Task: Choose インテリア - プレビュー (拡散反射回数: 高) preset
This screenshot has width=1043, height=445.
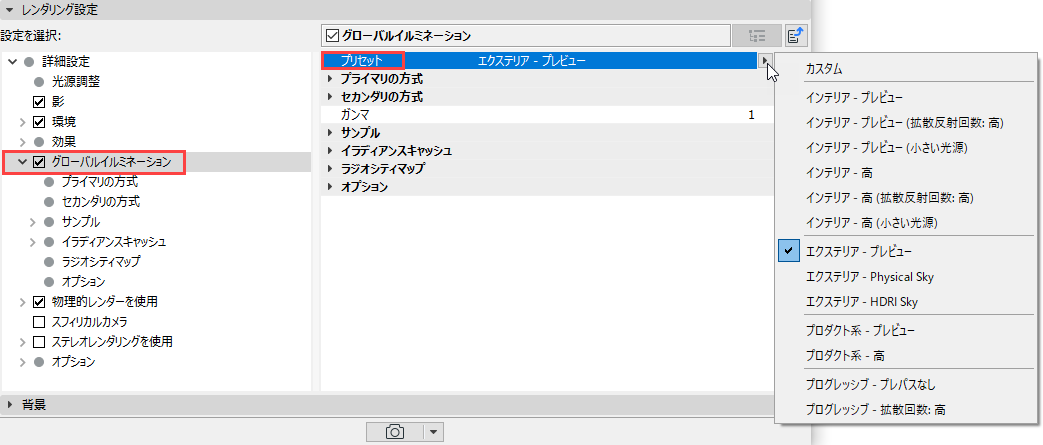Action: click(905, 122)
